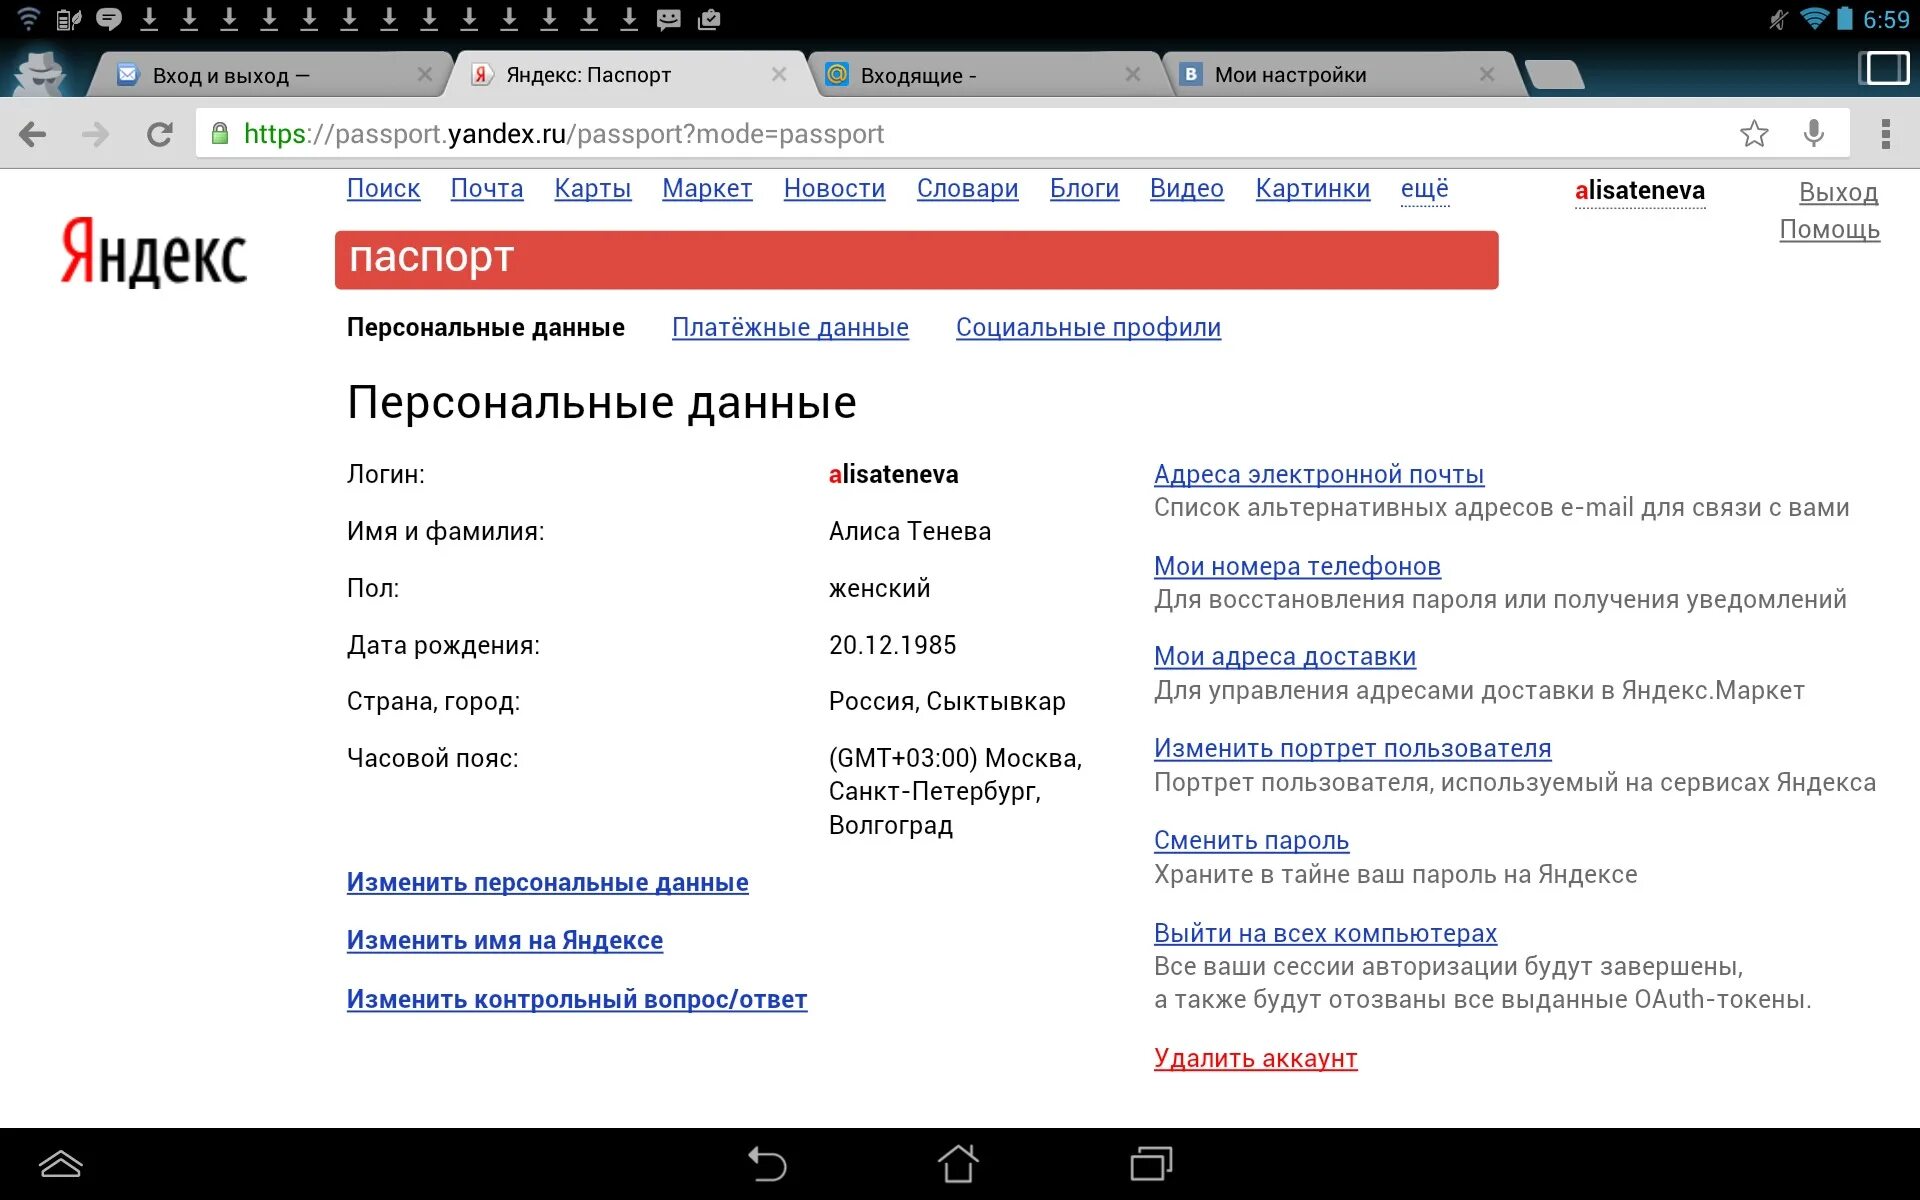Click "Выход" to log out
The image size is (1920, 1200).
pos(1838,192)
